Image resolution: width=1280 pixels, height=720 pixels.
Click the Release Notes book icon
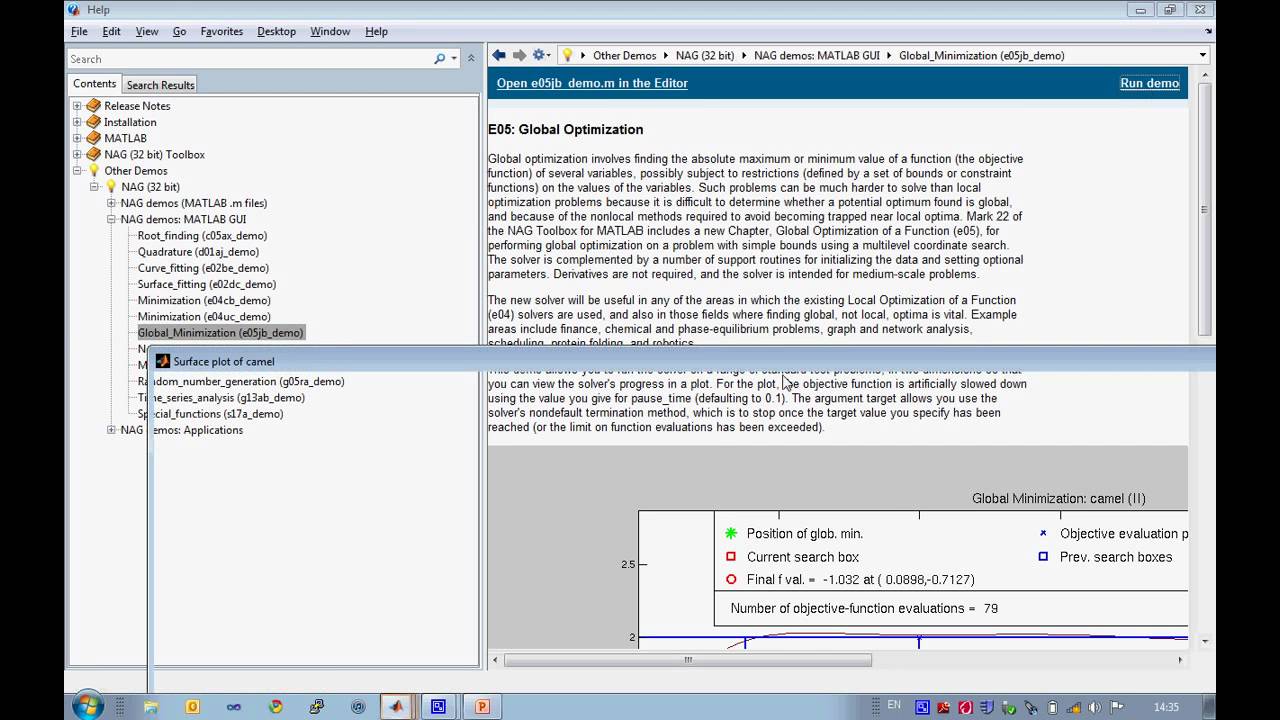[x=93, y=106]
